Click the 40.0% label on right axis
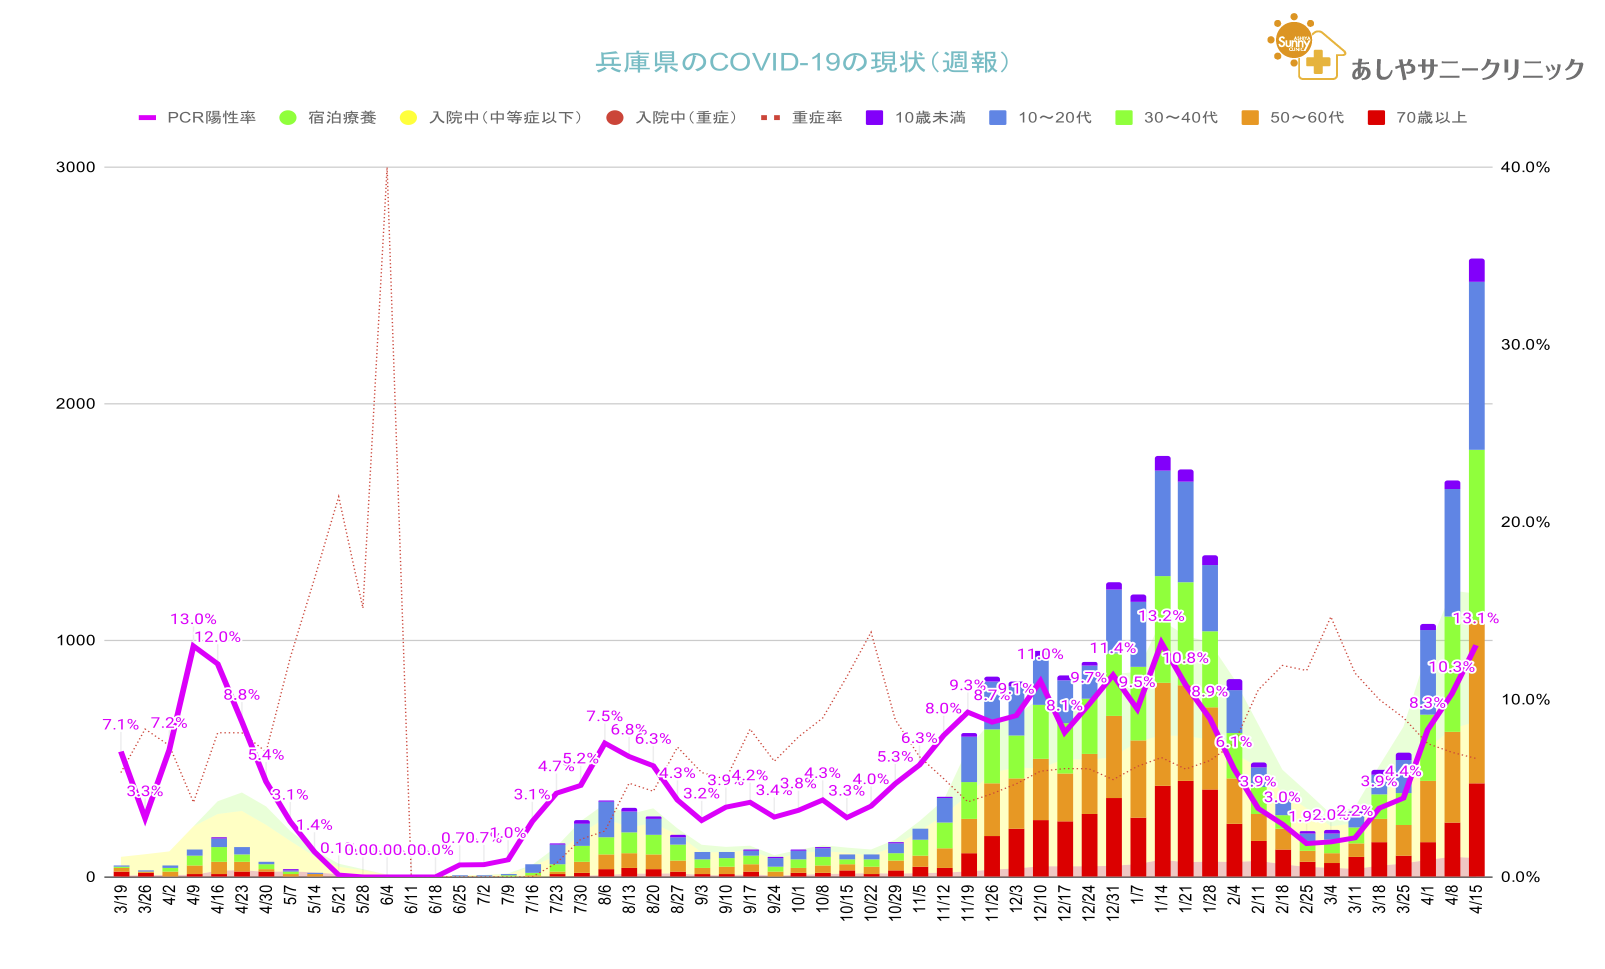Screen dimensions: 1605x969 point(1525,167)
